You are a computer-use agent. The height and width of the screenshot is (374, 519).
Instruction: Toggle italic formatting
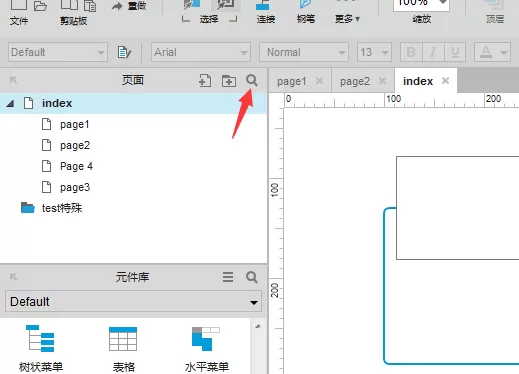(433, 52)
